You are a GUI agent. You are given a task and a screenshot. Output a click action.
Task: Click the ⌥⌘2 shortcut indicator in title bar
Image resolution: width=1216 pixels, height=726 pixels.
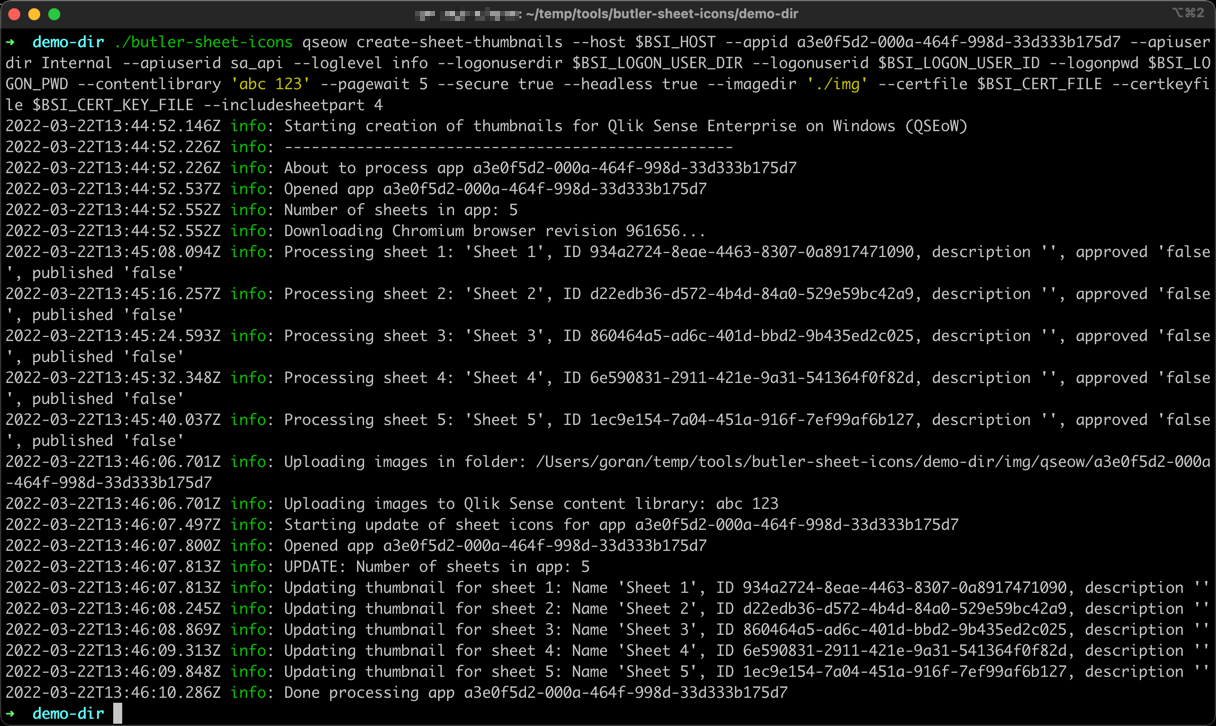click(1188, 13)
